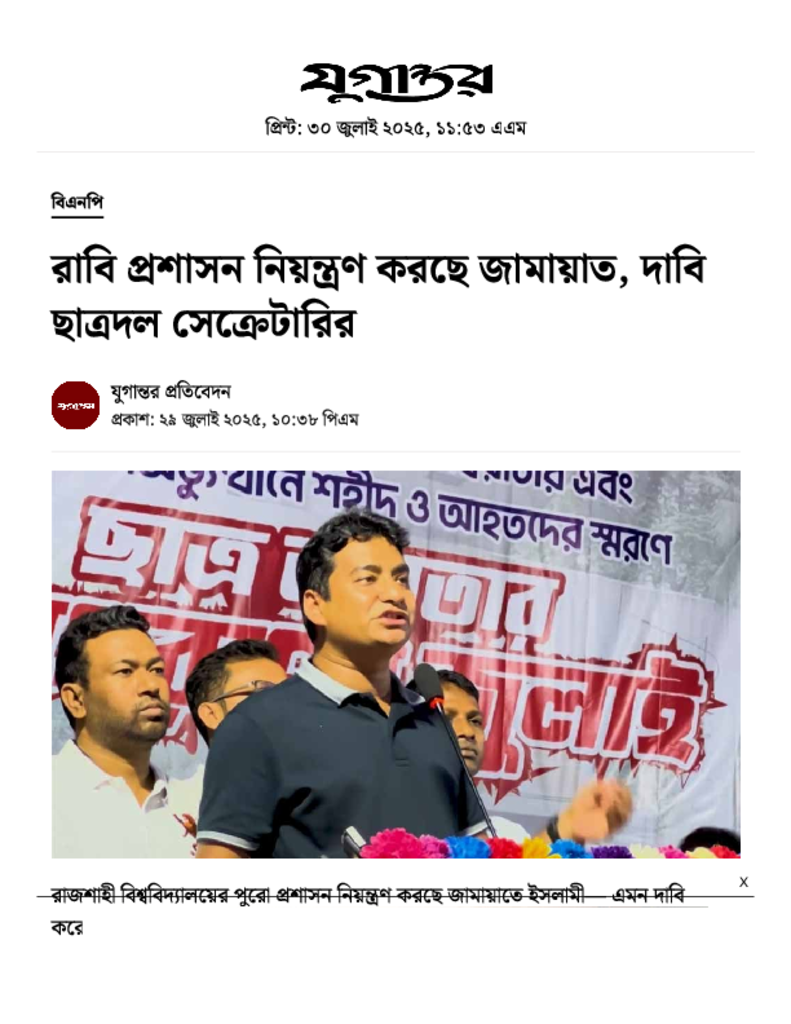The image size is (791, 1024).
Task: Click the word করে below the paragraph
Action: coord(67,928)
